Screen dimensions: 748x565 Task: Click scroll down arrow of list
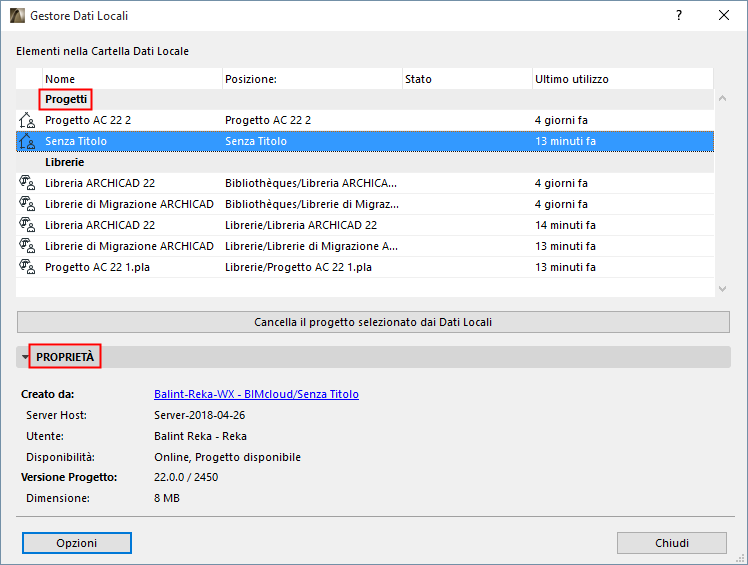[722, 289]
